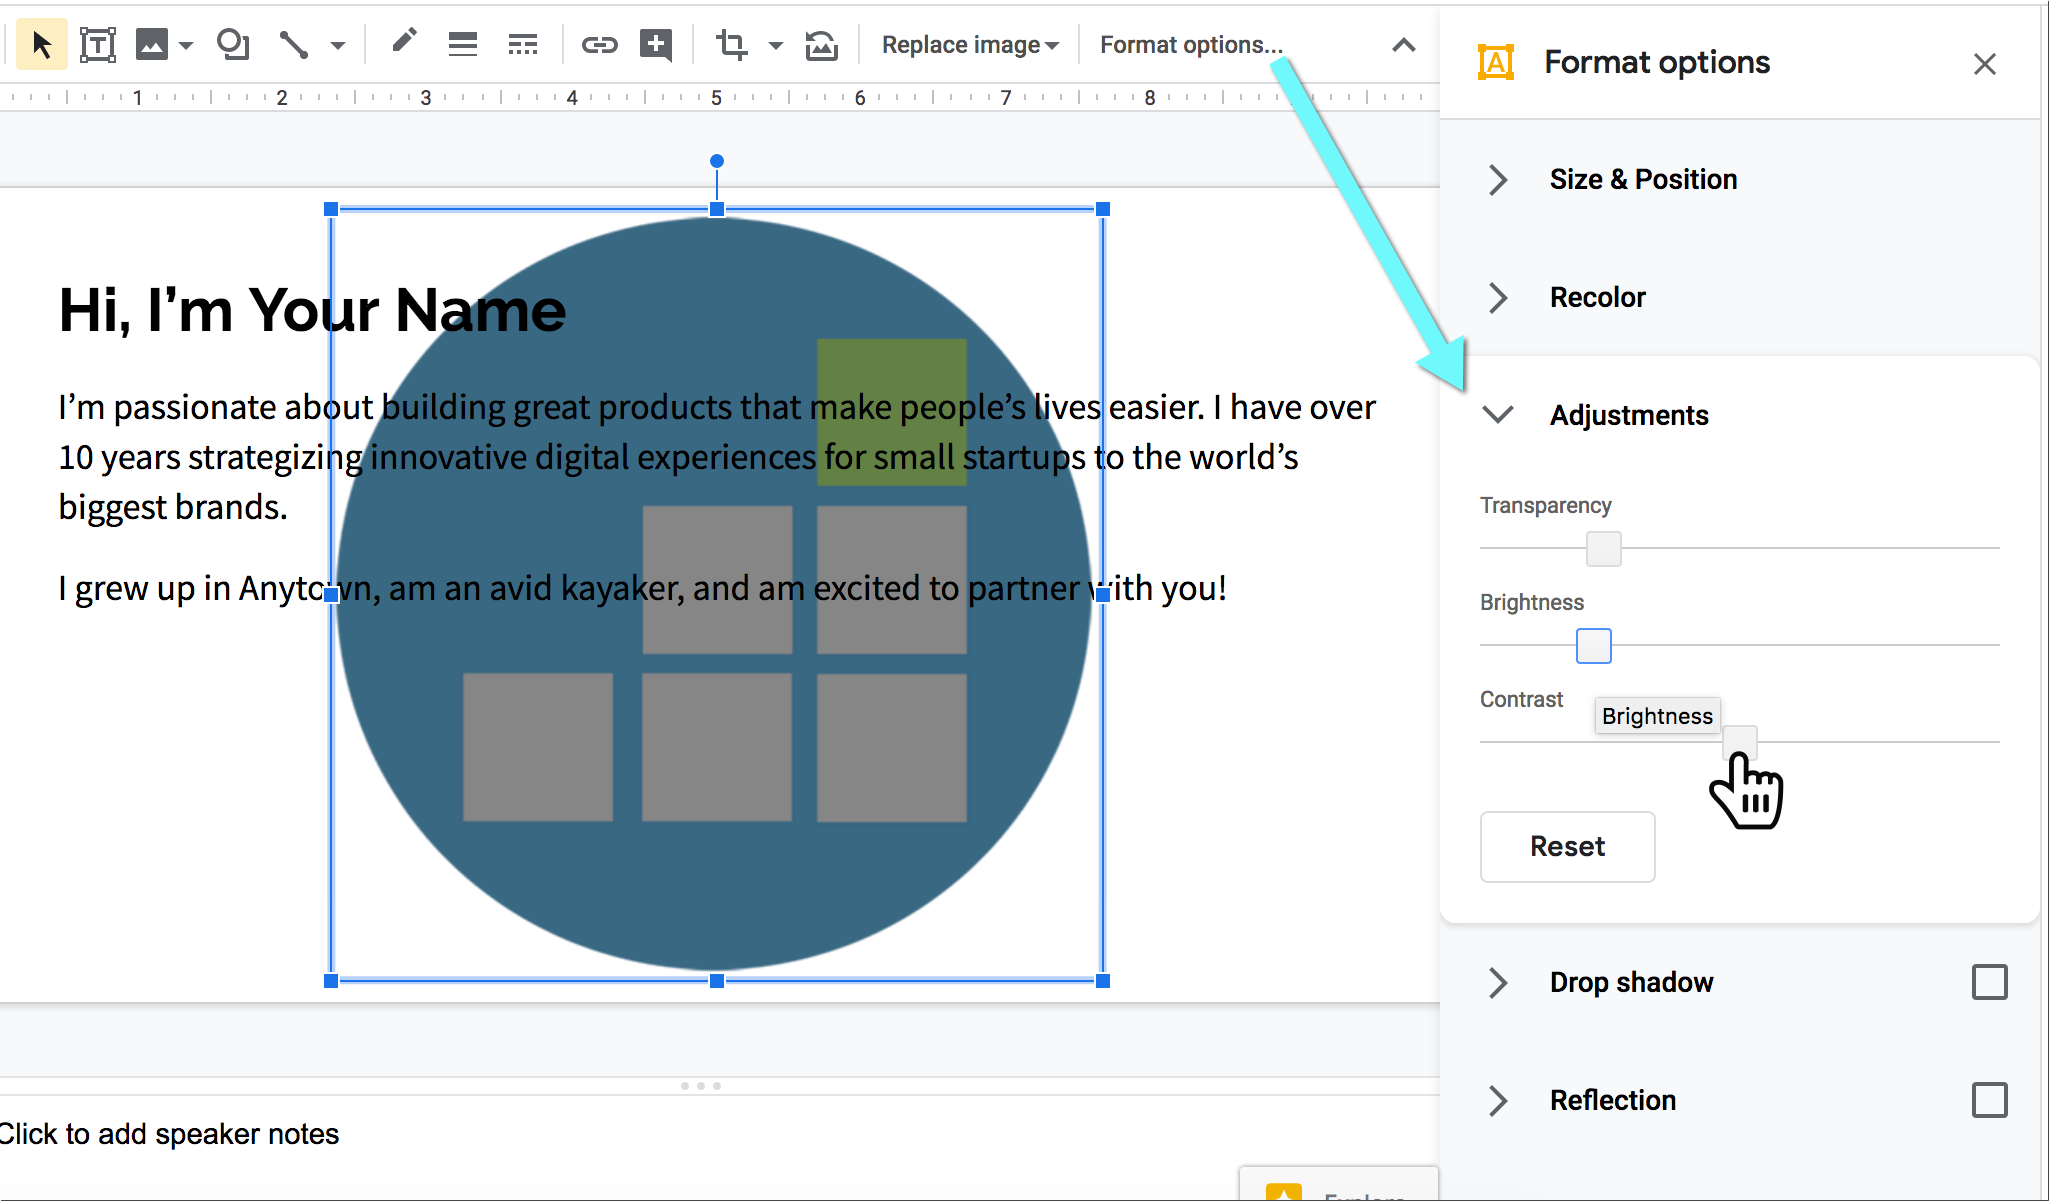The height and width of the screenshot is (1201, 2049).
Task: Enable the Reflection checkbox
Action: 1991,1100
